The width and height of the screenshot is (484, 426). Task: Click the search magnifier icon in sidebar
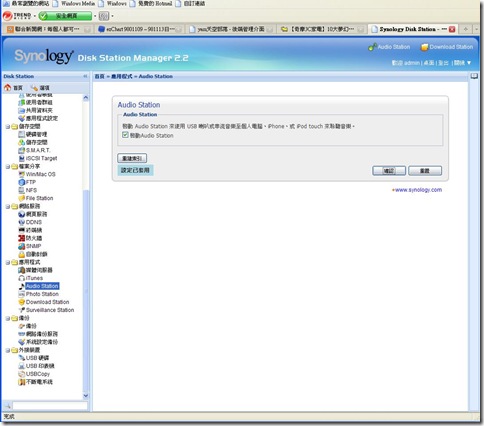7,406
